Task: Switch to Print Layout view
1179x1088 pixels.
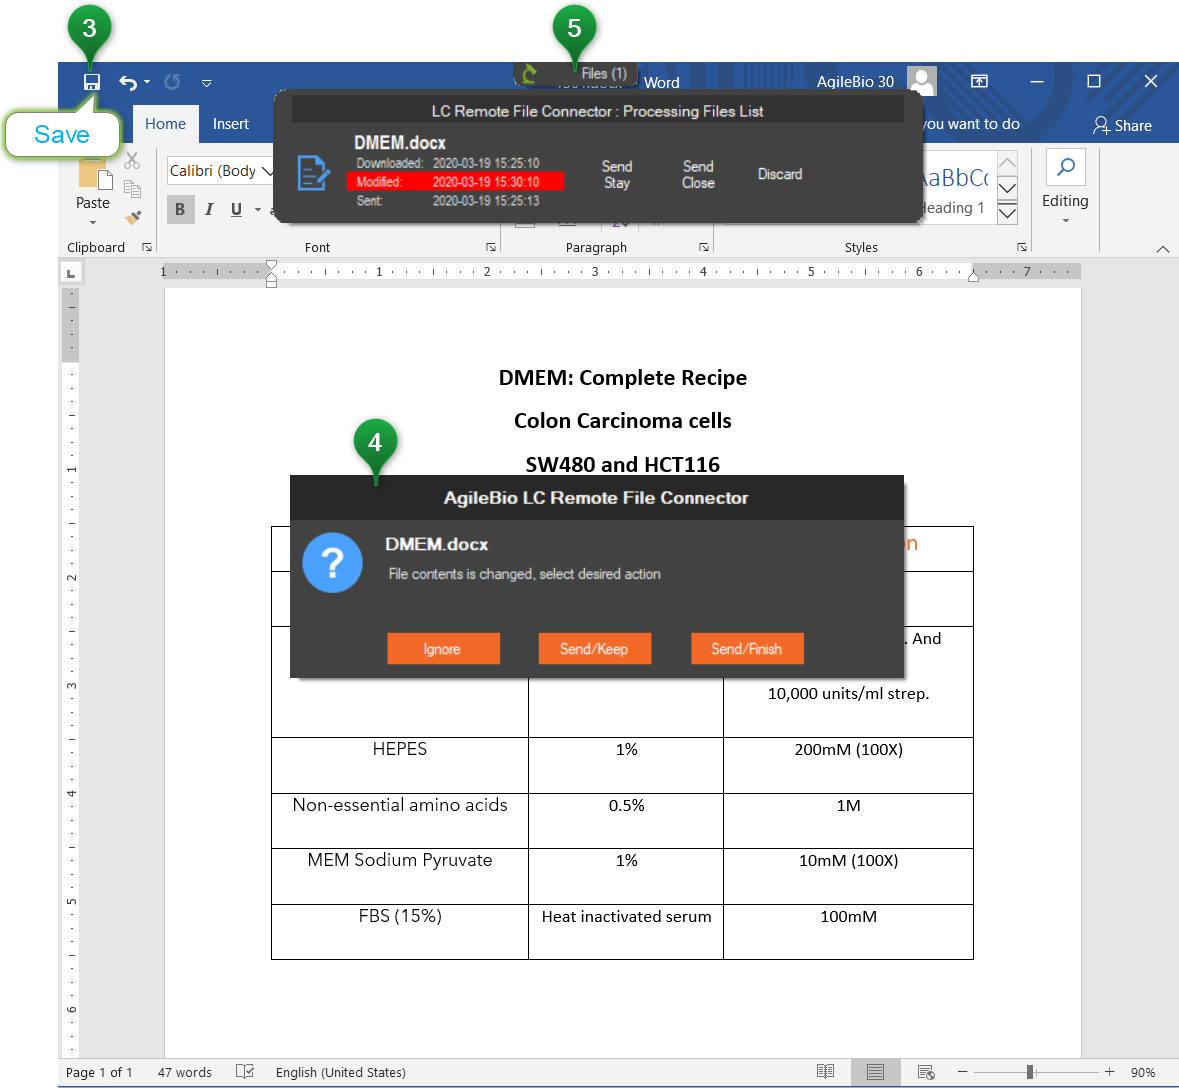Action: (875, 1071)
